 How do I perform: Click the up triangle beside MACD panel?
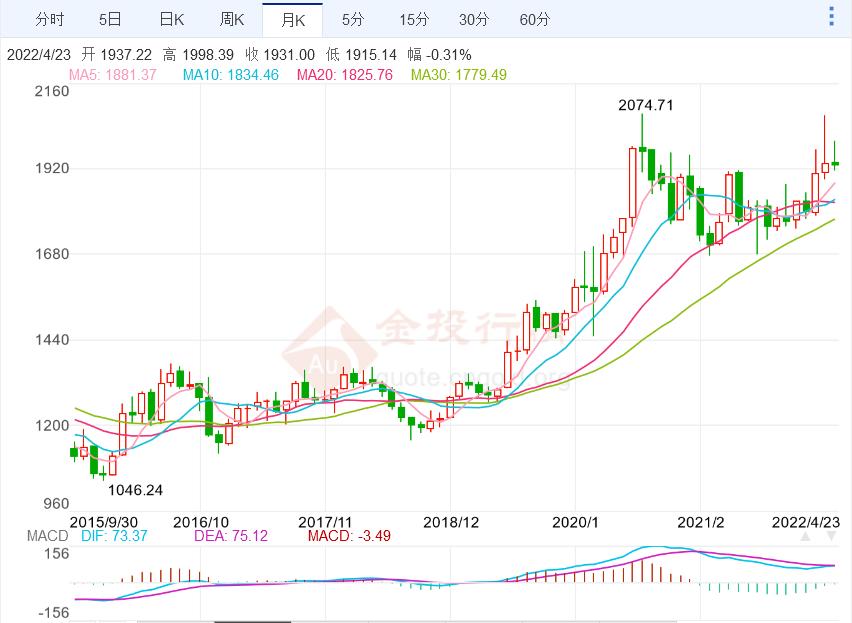(805, 537)
